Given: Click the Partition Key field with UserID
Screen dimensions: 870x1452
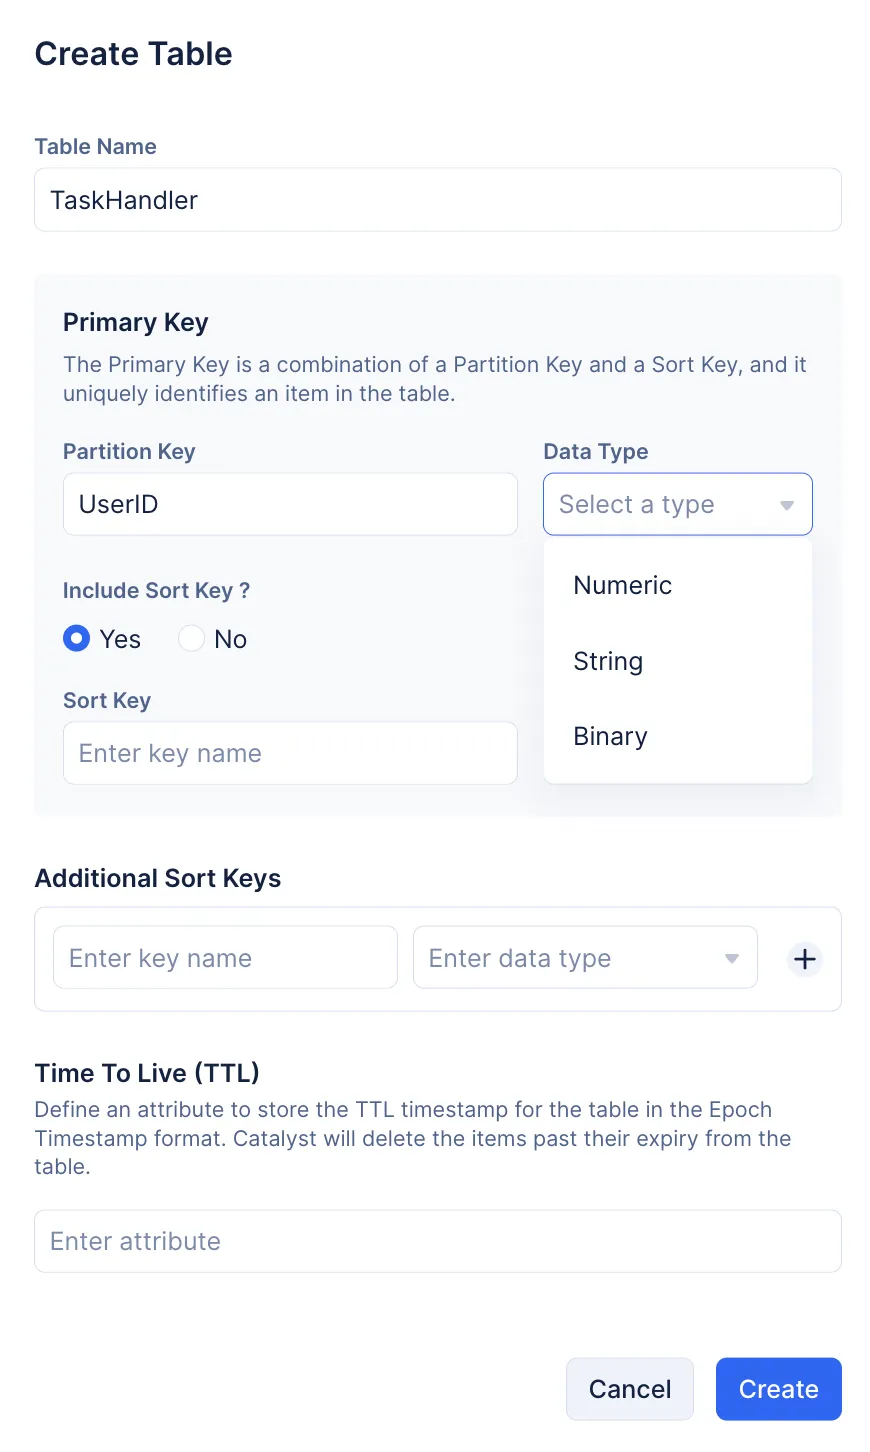Looking at the screenshot, I should click(x=289, y=504).
